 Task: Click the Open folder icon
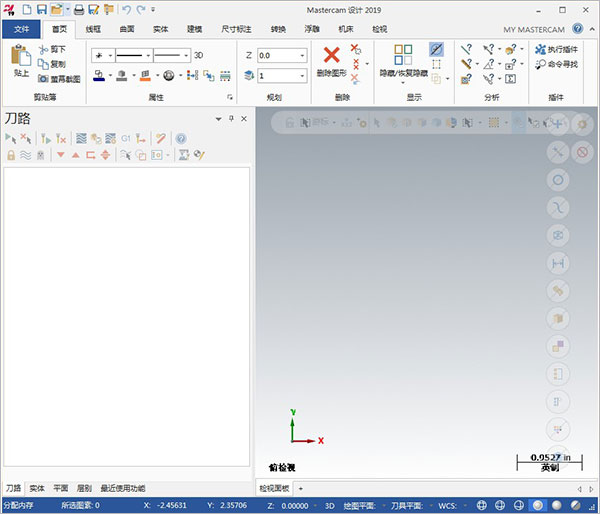click(x=56, y=10)
